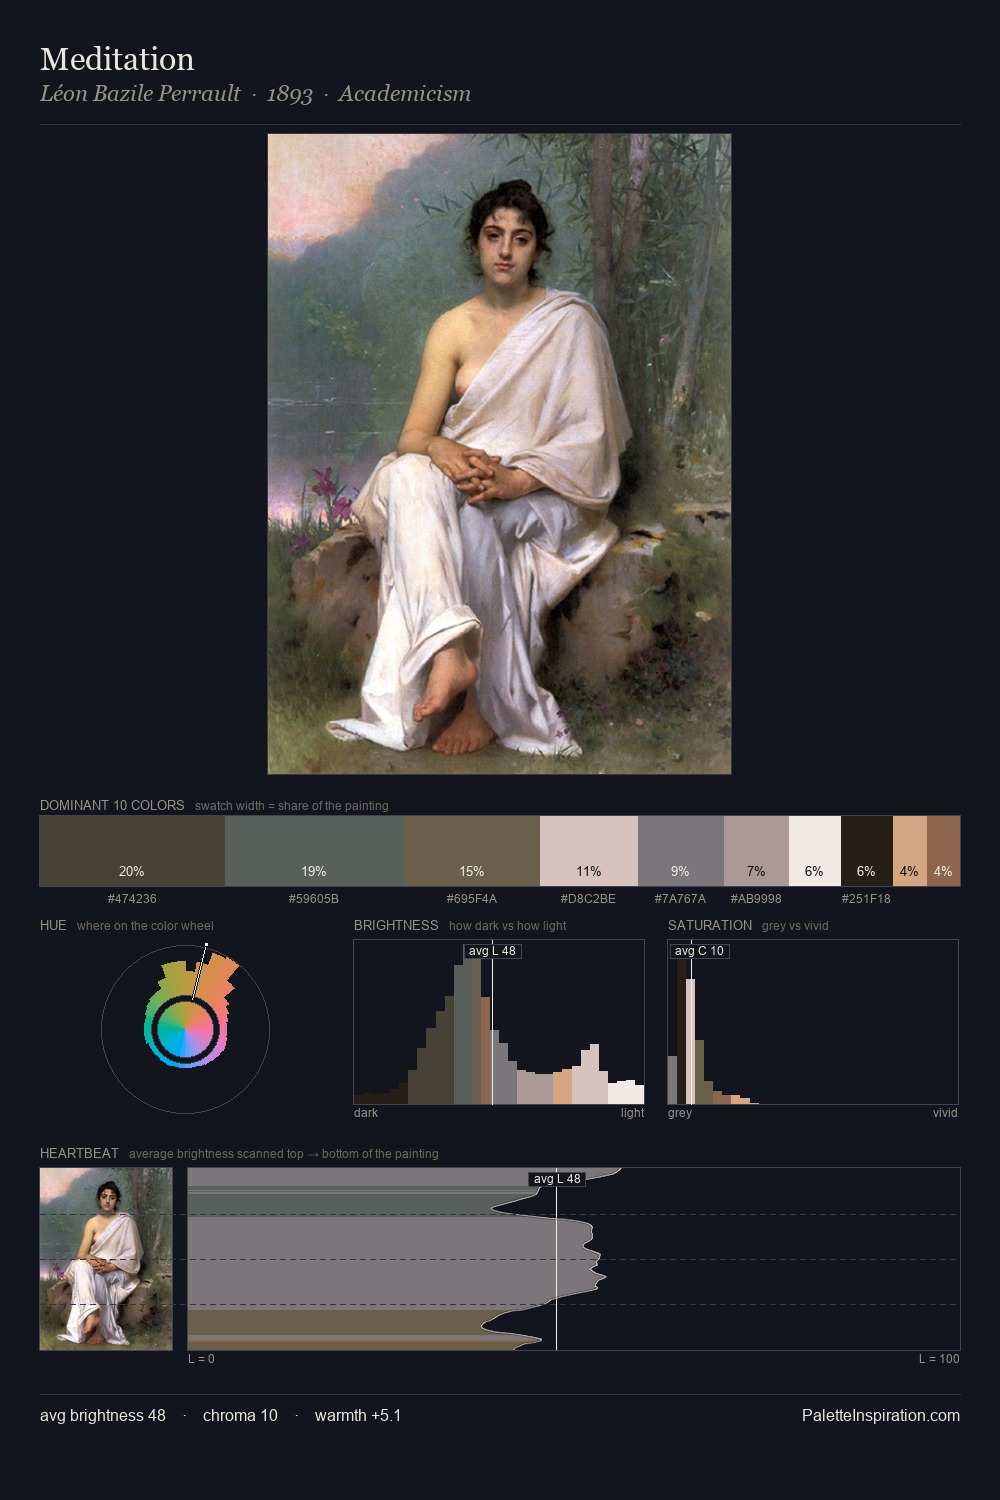The height and width of the screenshot is (1500, 1000).
Task: Click the "avg brightness 48" footer stat
Action: pos(103,1416)
